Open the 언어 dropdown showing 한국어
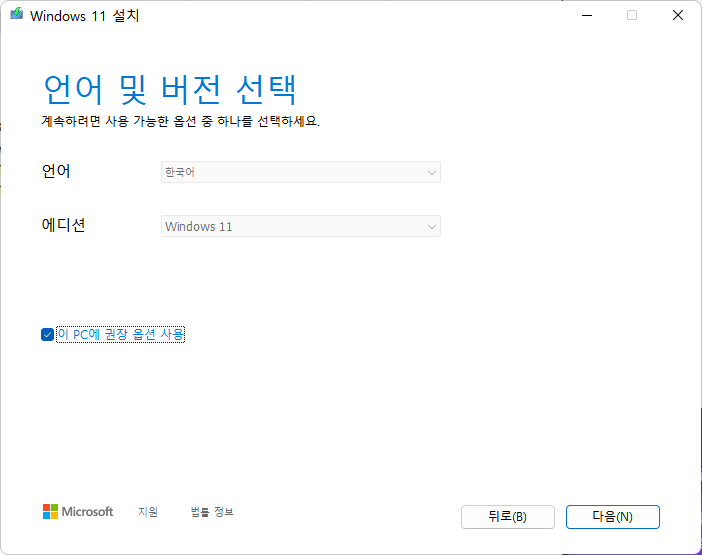 301,172
